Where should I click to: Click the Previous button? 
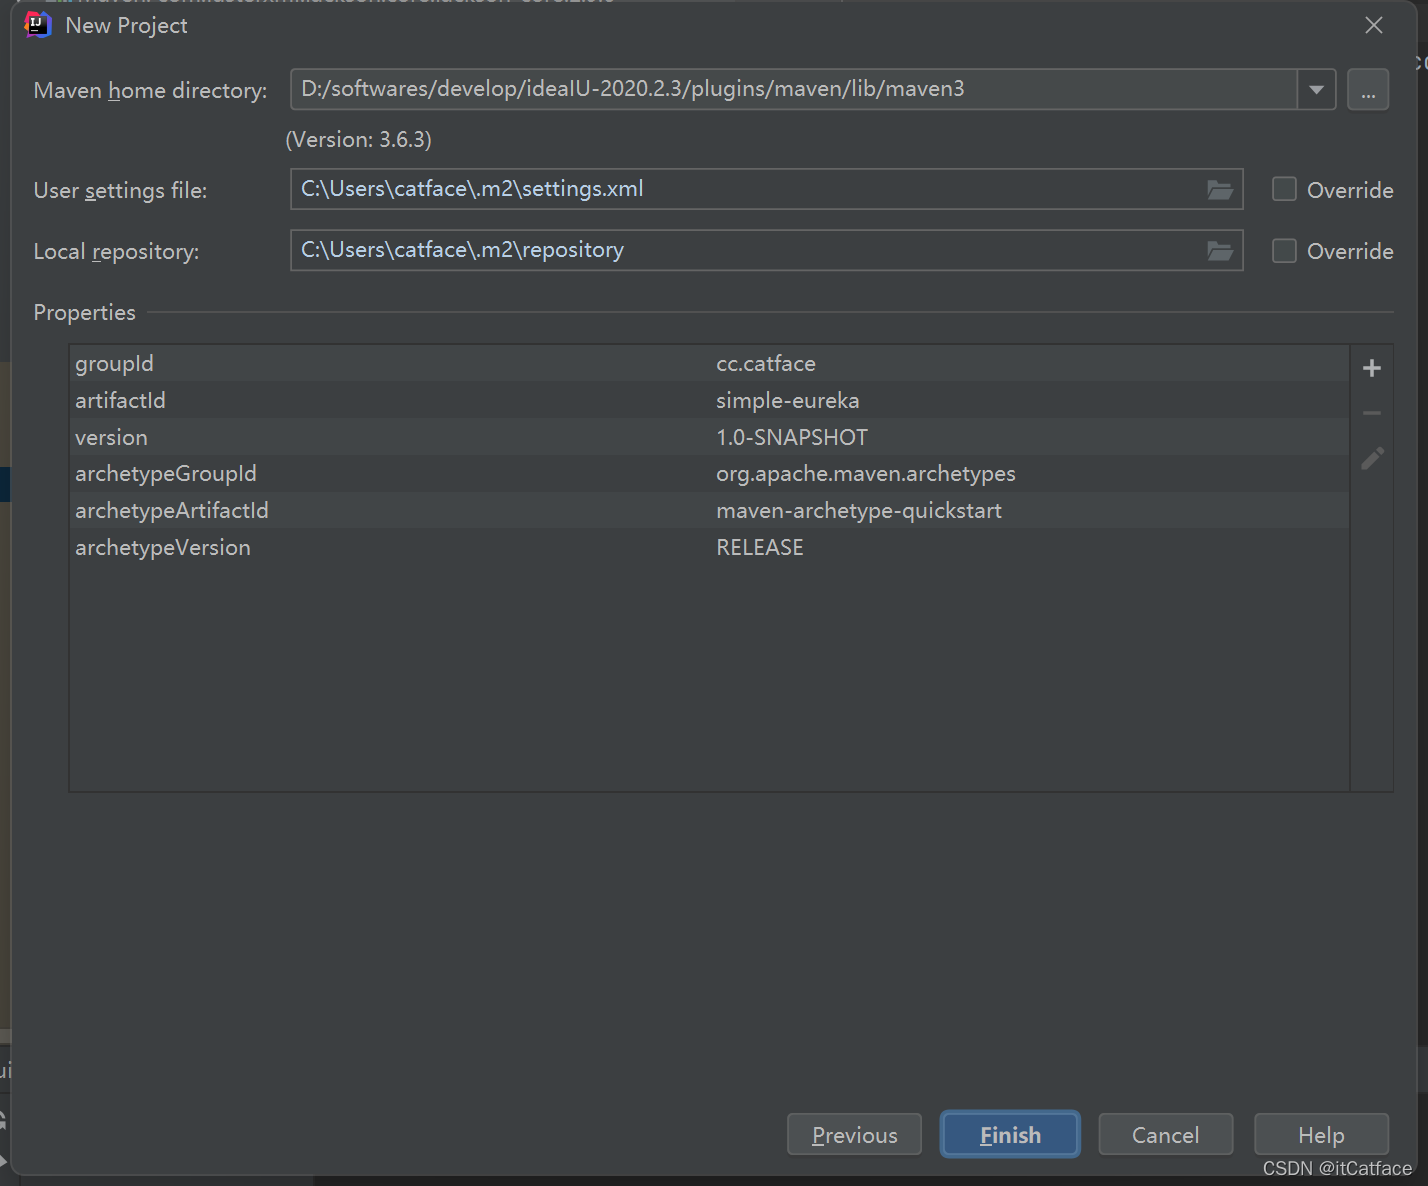(x=854, y=1135)
